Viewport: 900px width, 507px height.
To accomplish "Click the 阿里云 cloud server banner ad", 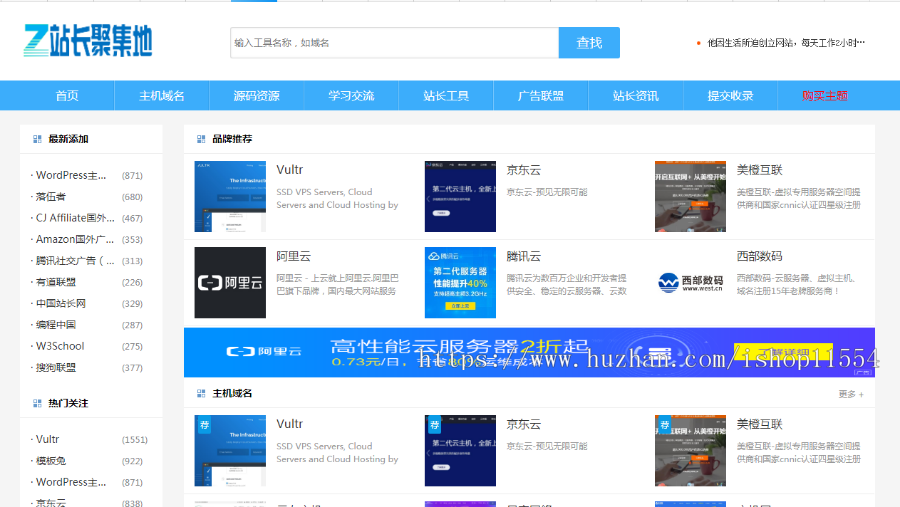I will click(x=529, y=353).
